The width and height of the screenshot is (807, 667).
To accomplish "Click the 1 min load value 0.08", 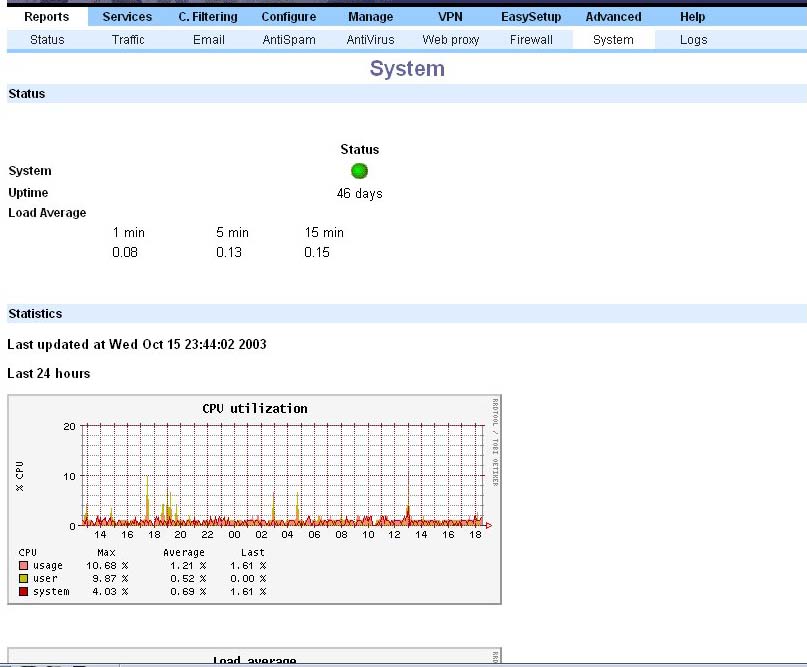I will click(125, 252).
